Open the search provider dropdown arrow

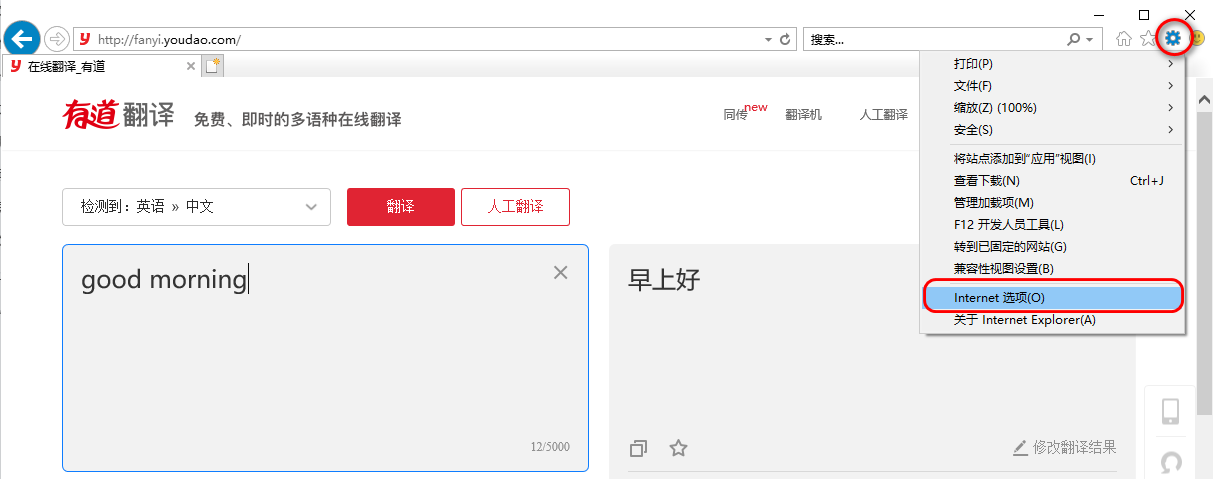tap(1089, 40)
